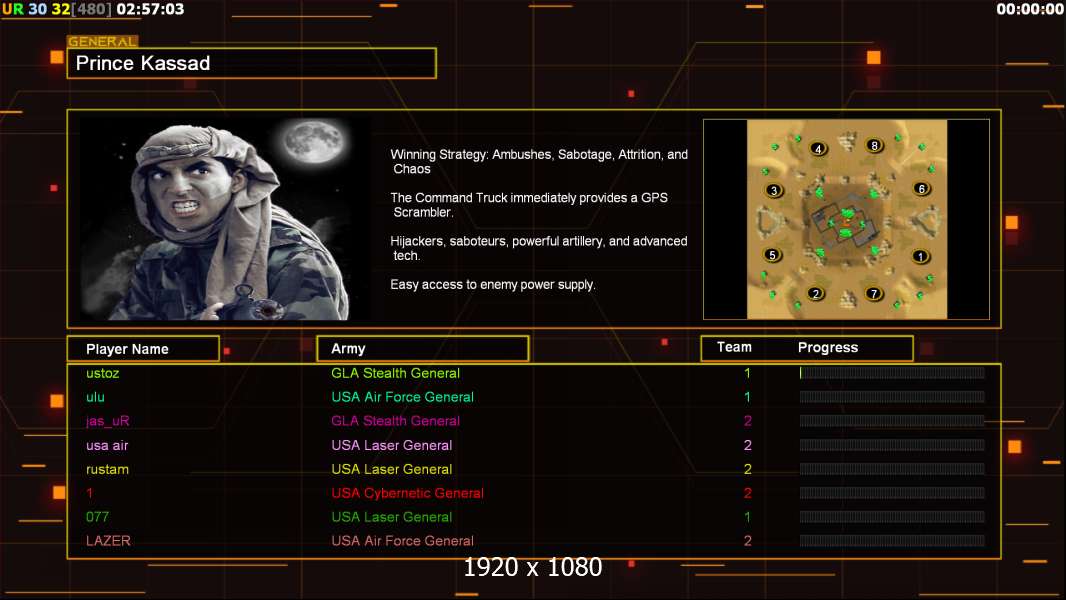Screen dimensions: 1066x600
Task: Click the loading progress bar for ulu
Action: pyautogui.click(x=892, y=397)
